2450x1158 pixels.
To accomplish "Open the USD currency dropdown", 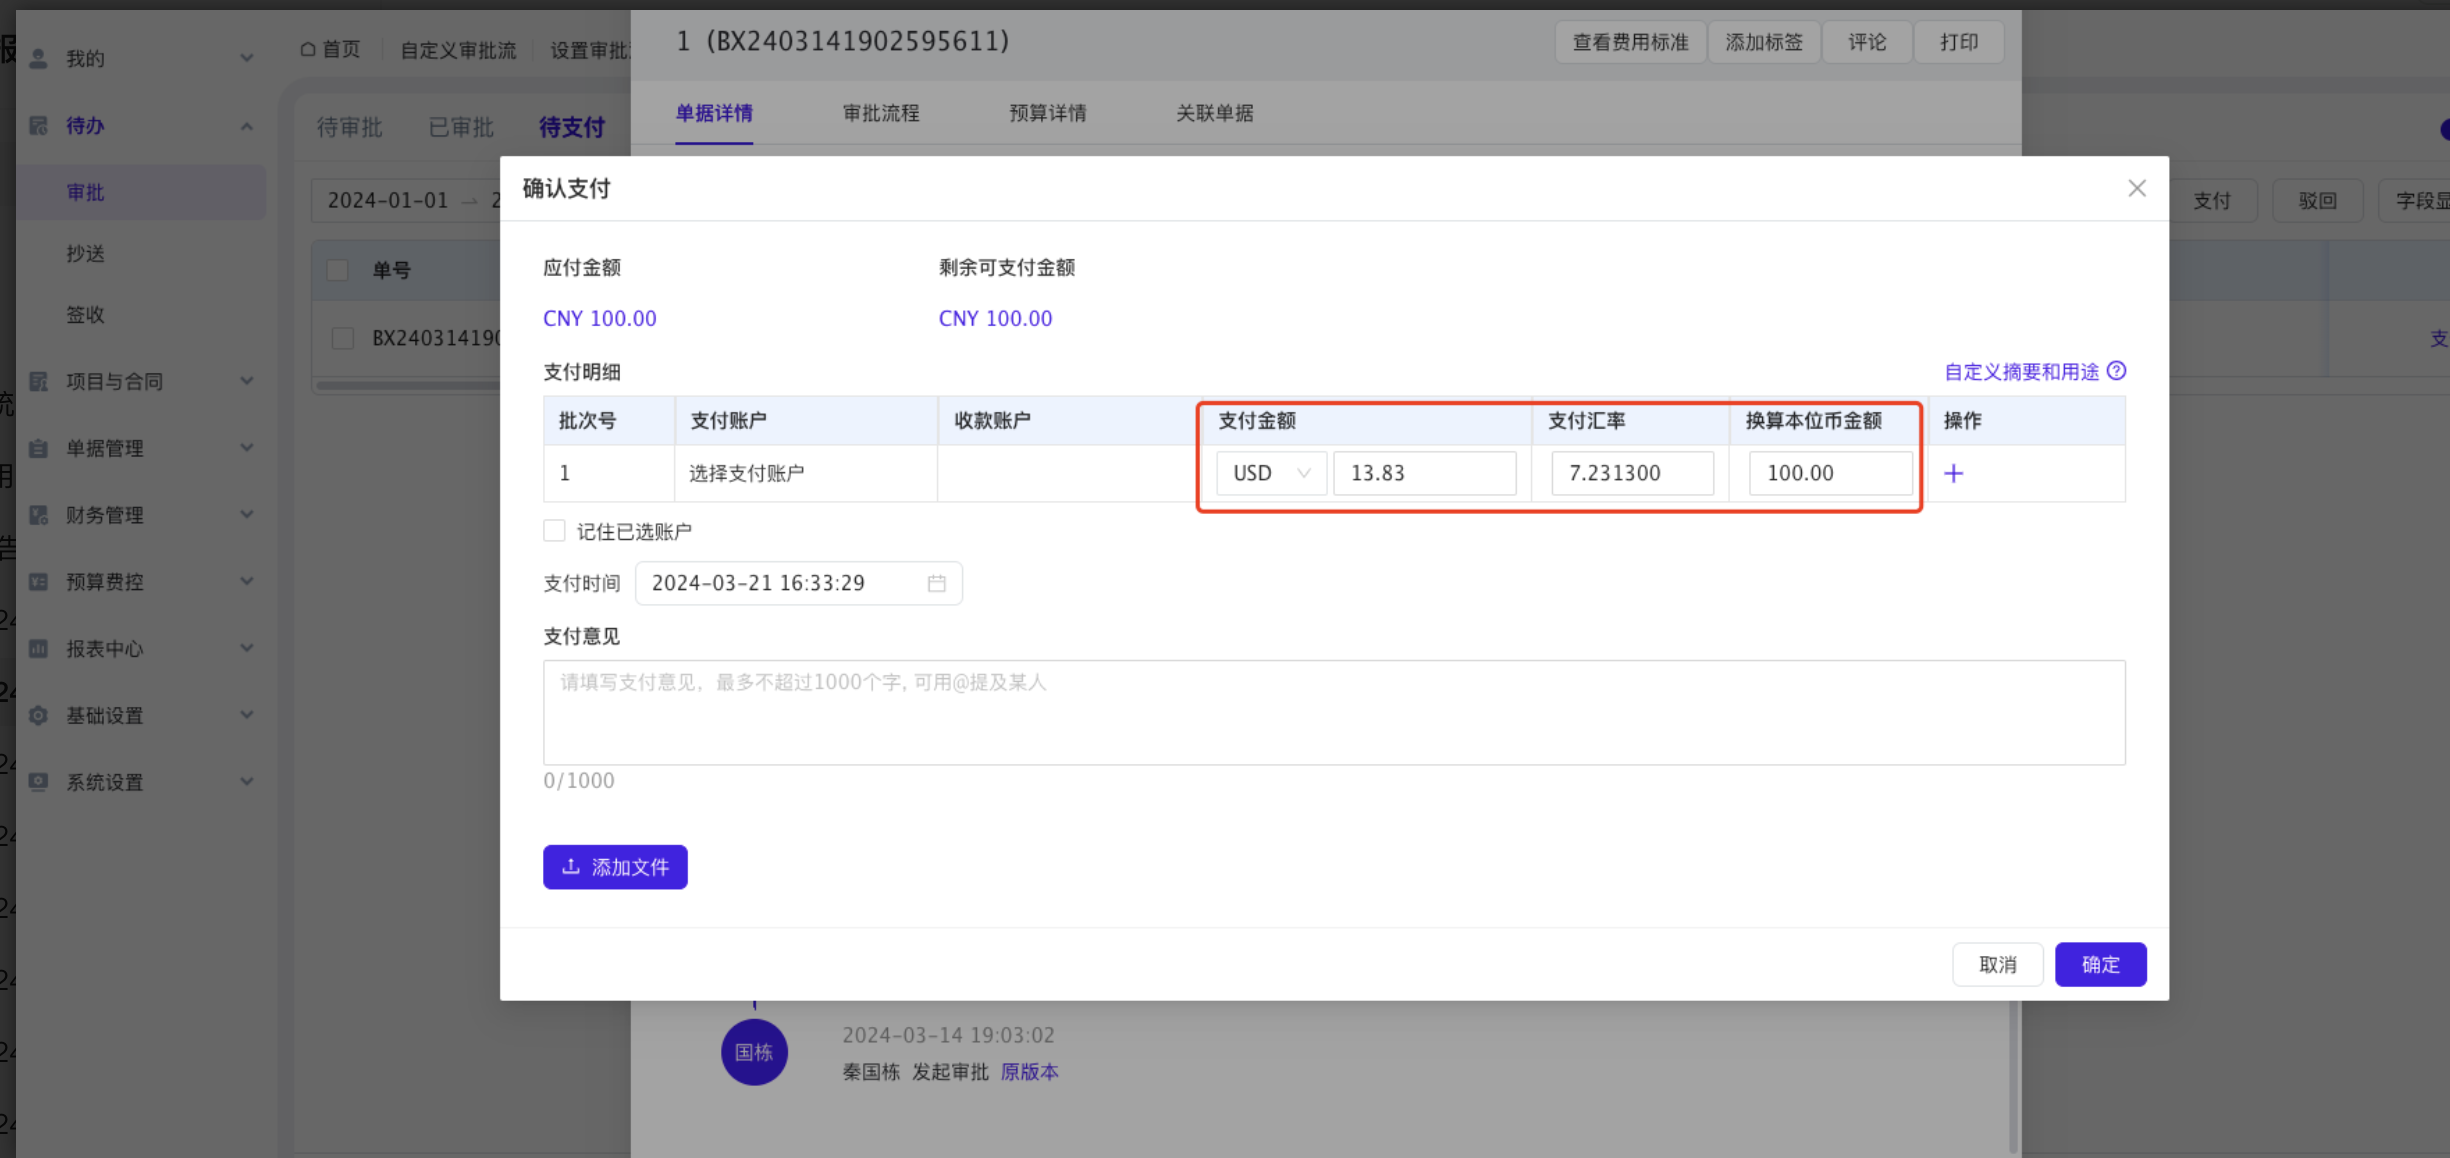I will pos(1271,473).
